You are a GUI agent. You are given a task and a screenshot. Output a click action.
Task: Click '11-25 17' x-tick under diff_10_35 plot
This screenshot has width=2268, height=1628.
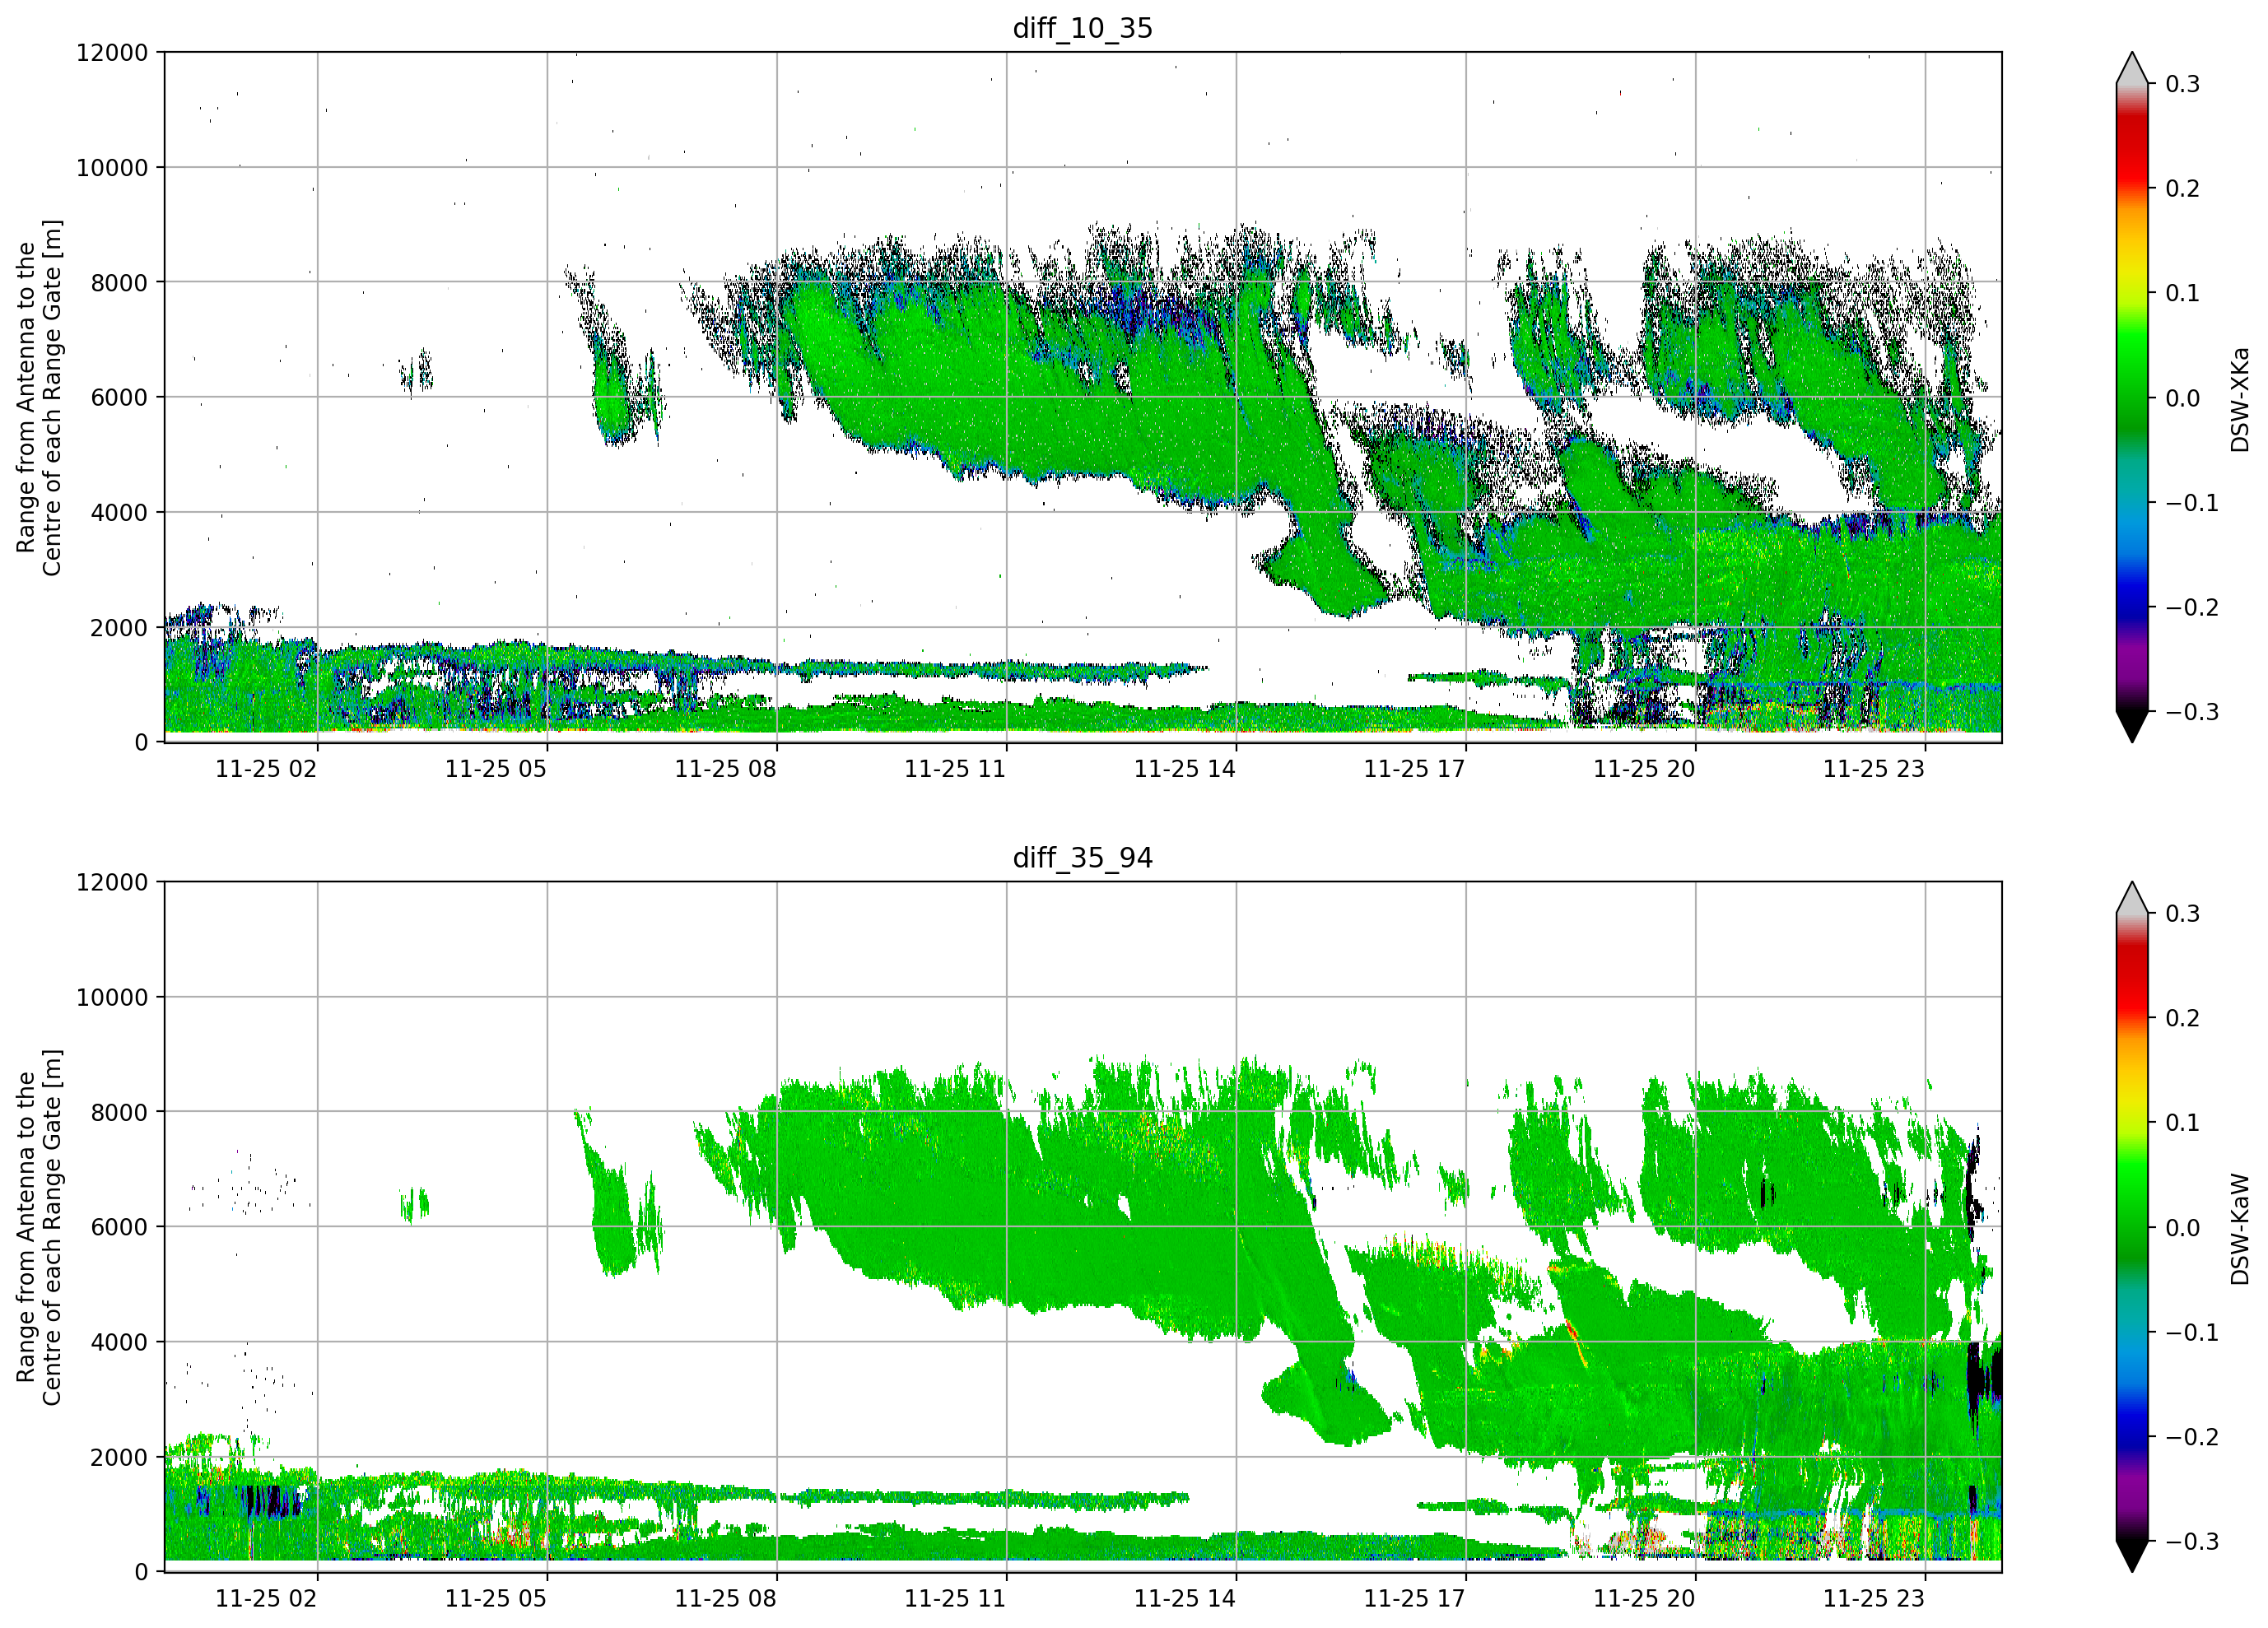(1415, 769)
